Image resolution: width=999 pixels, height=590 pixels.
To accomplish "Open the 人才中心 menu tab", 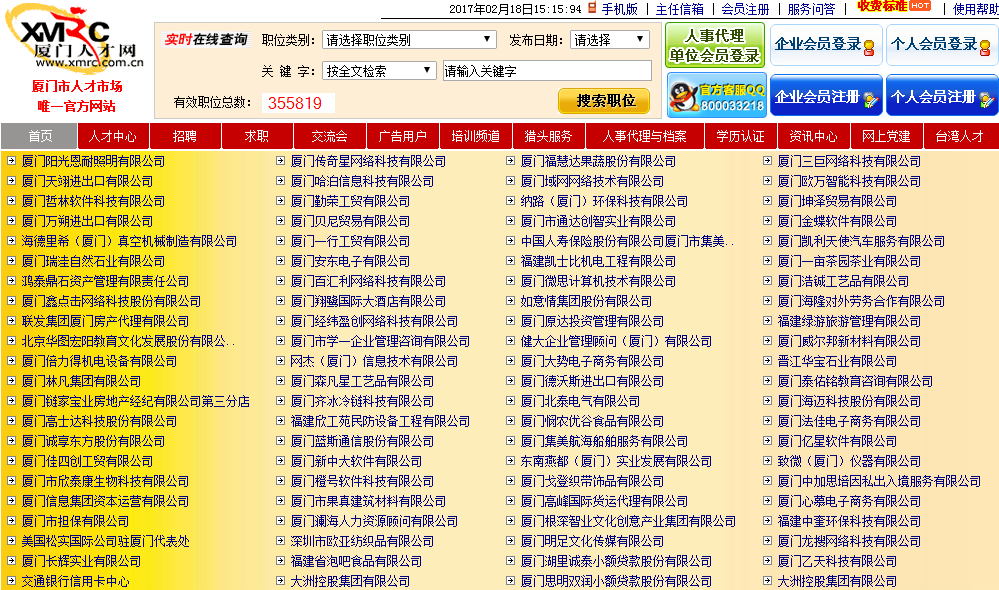I will (113, 136).
